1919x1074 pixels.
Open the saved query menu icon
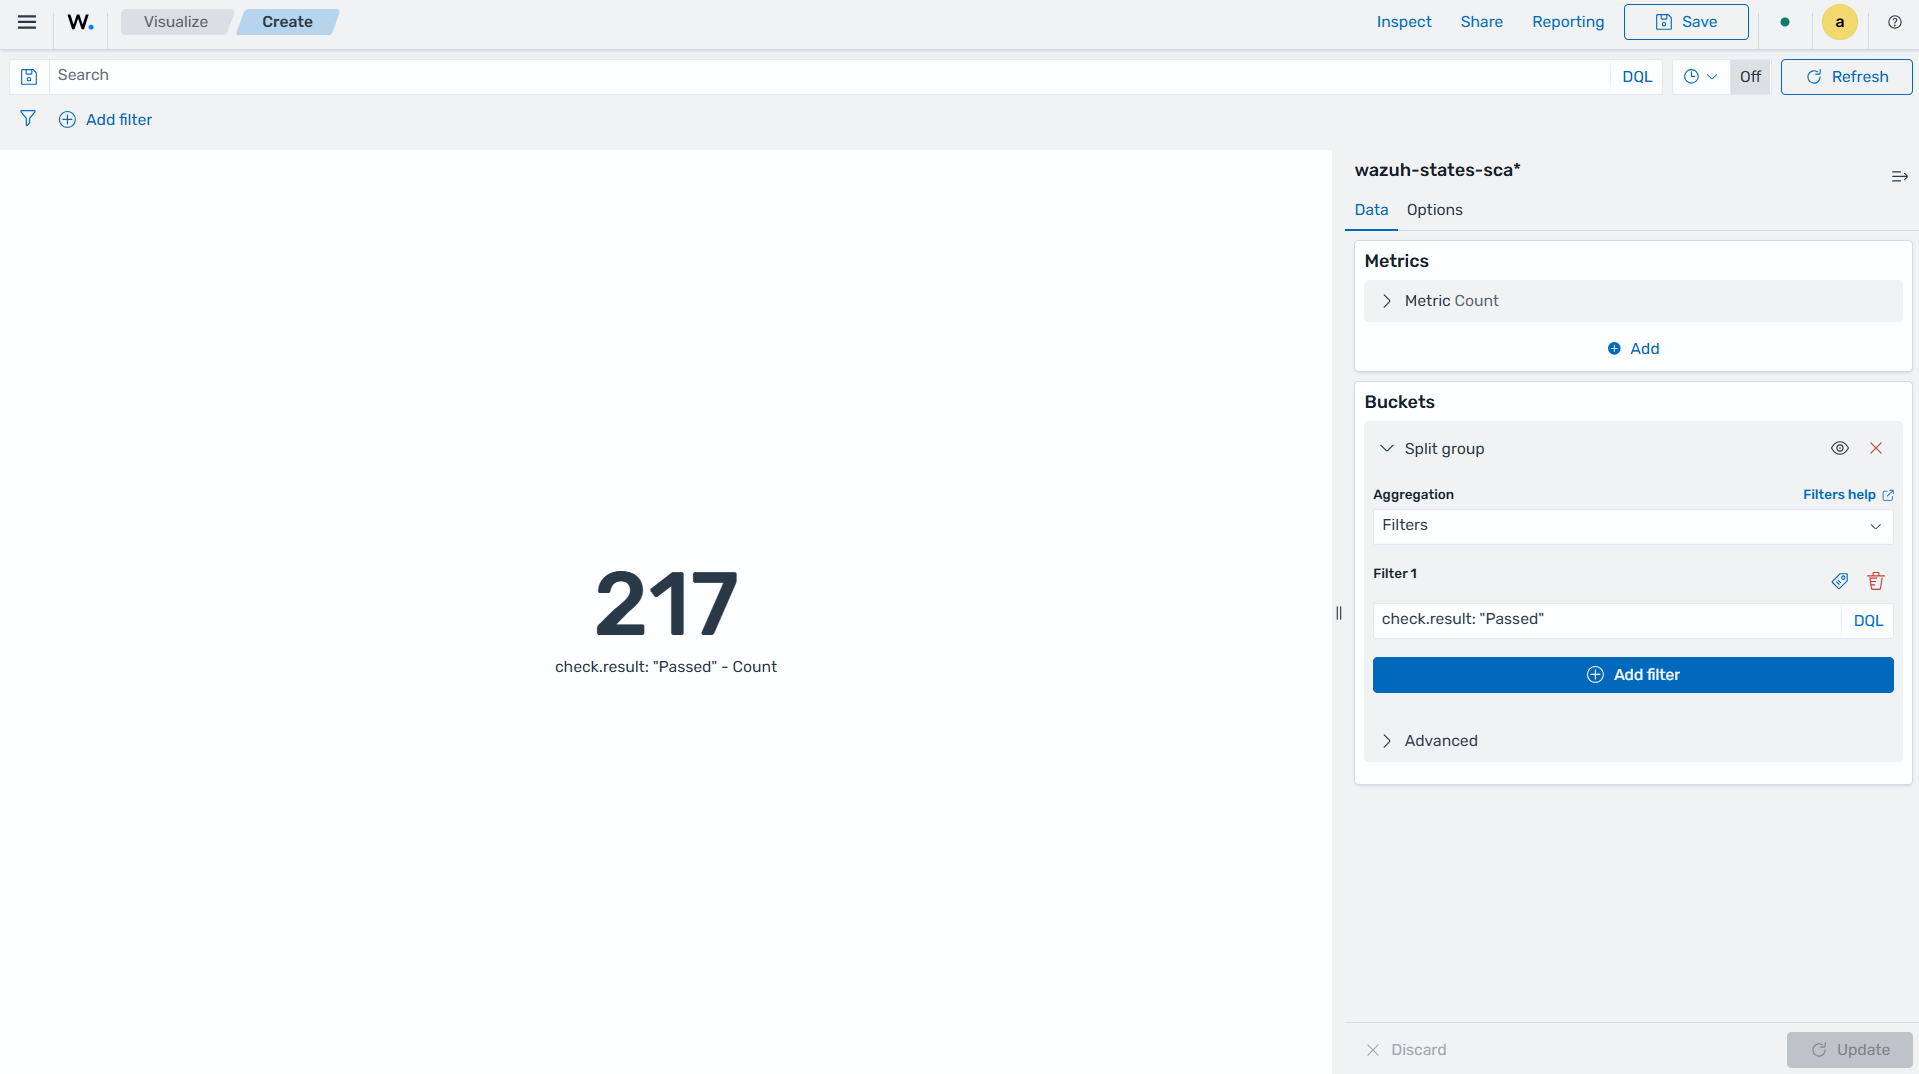pos(29,77)
